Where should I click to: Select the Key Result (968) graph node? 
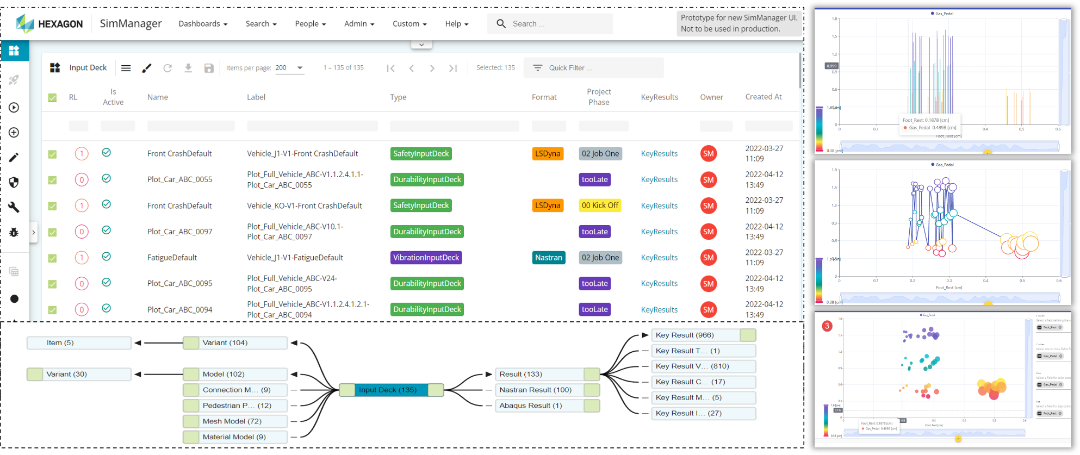[703, 335]
